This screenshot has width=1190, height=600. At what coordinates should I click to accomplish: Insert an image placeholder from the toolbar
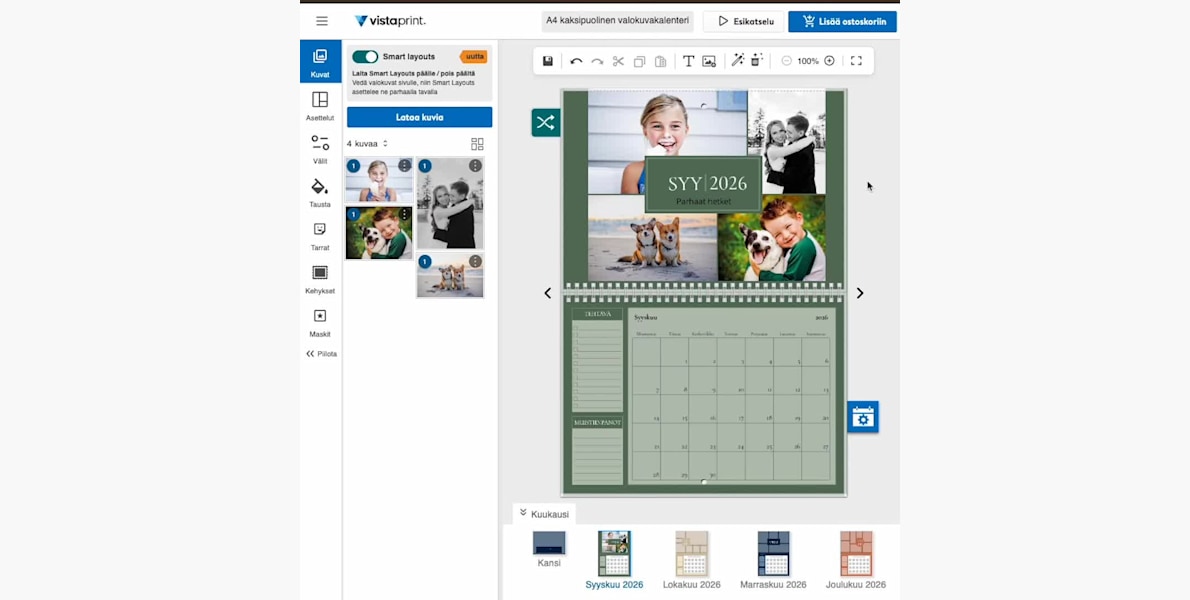click(x=709, y=61)
